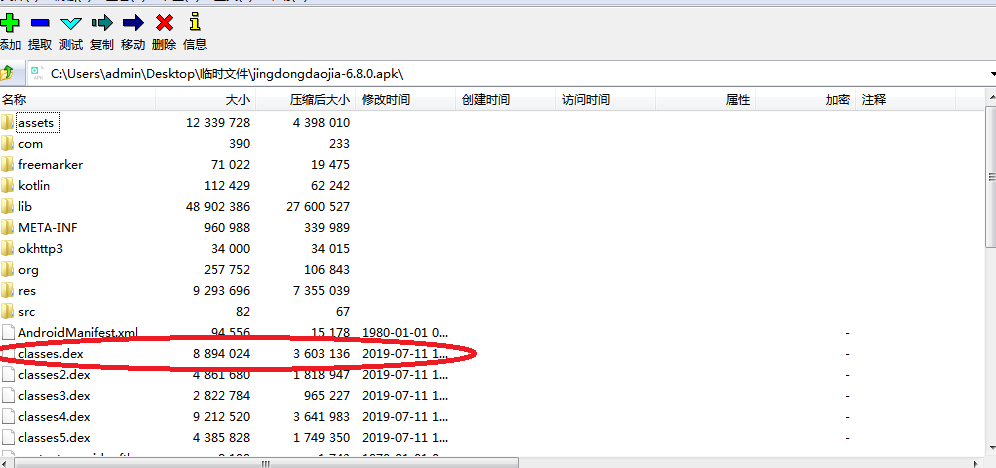The height and width of the screenshot is (468, 996).
Task: Select the assets folder icon
Action: (x=8, y=122)
